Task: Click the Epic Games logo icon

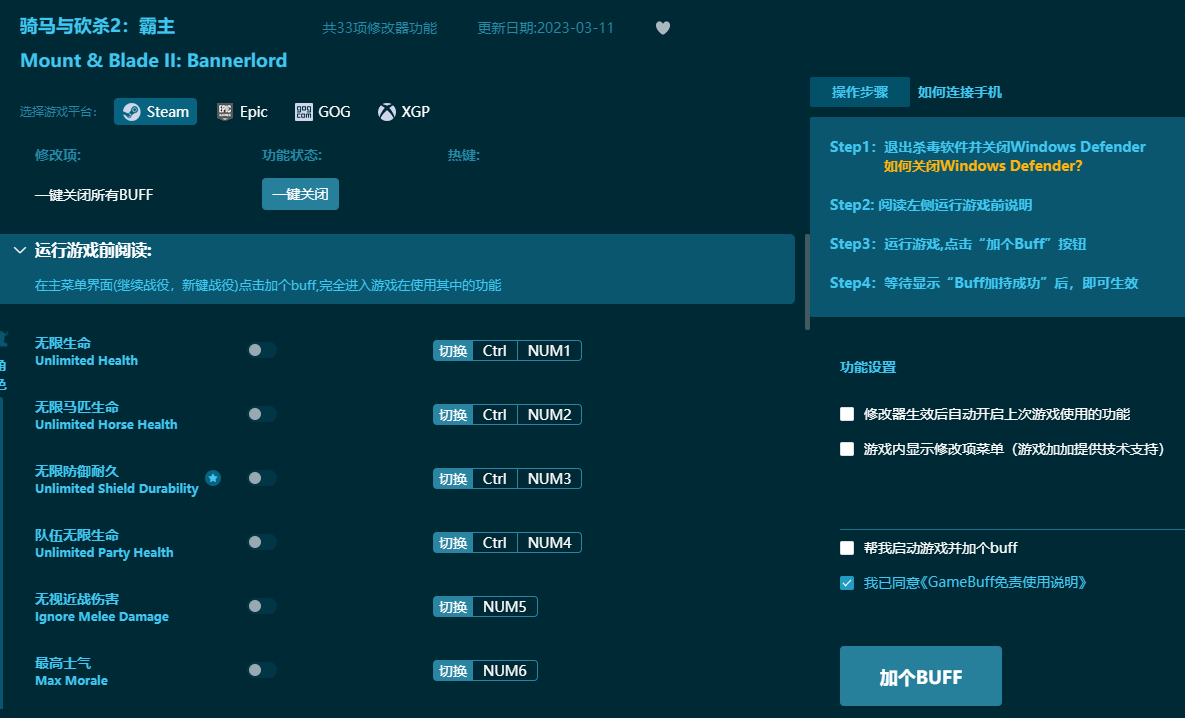Action: 224,112
